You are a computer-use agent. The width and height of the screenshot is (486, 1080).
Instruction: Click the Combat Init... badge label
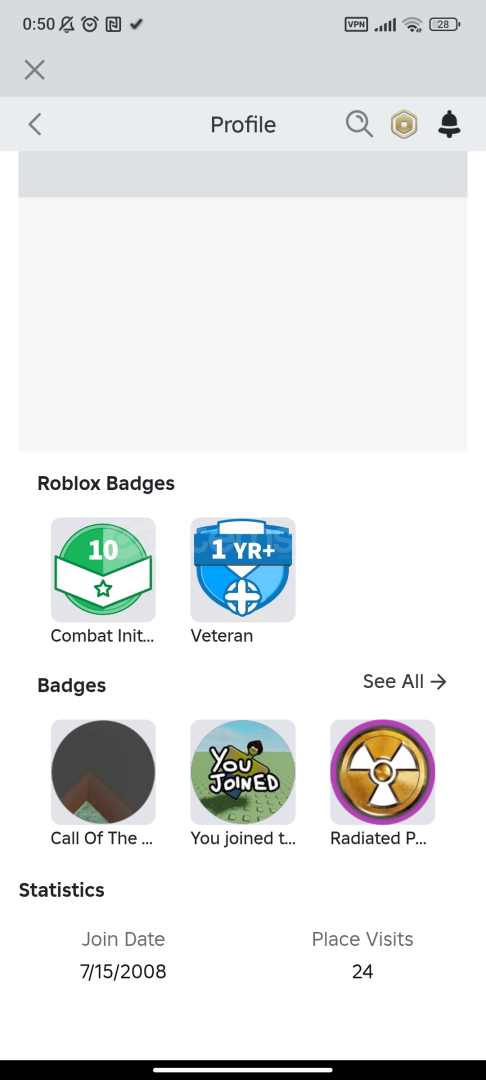(103, 636)
